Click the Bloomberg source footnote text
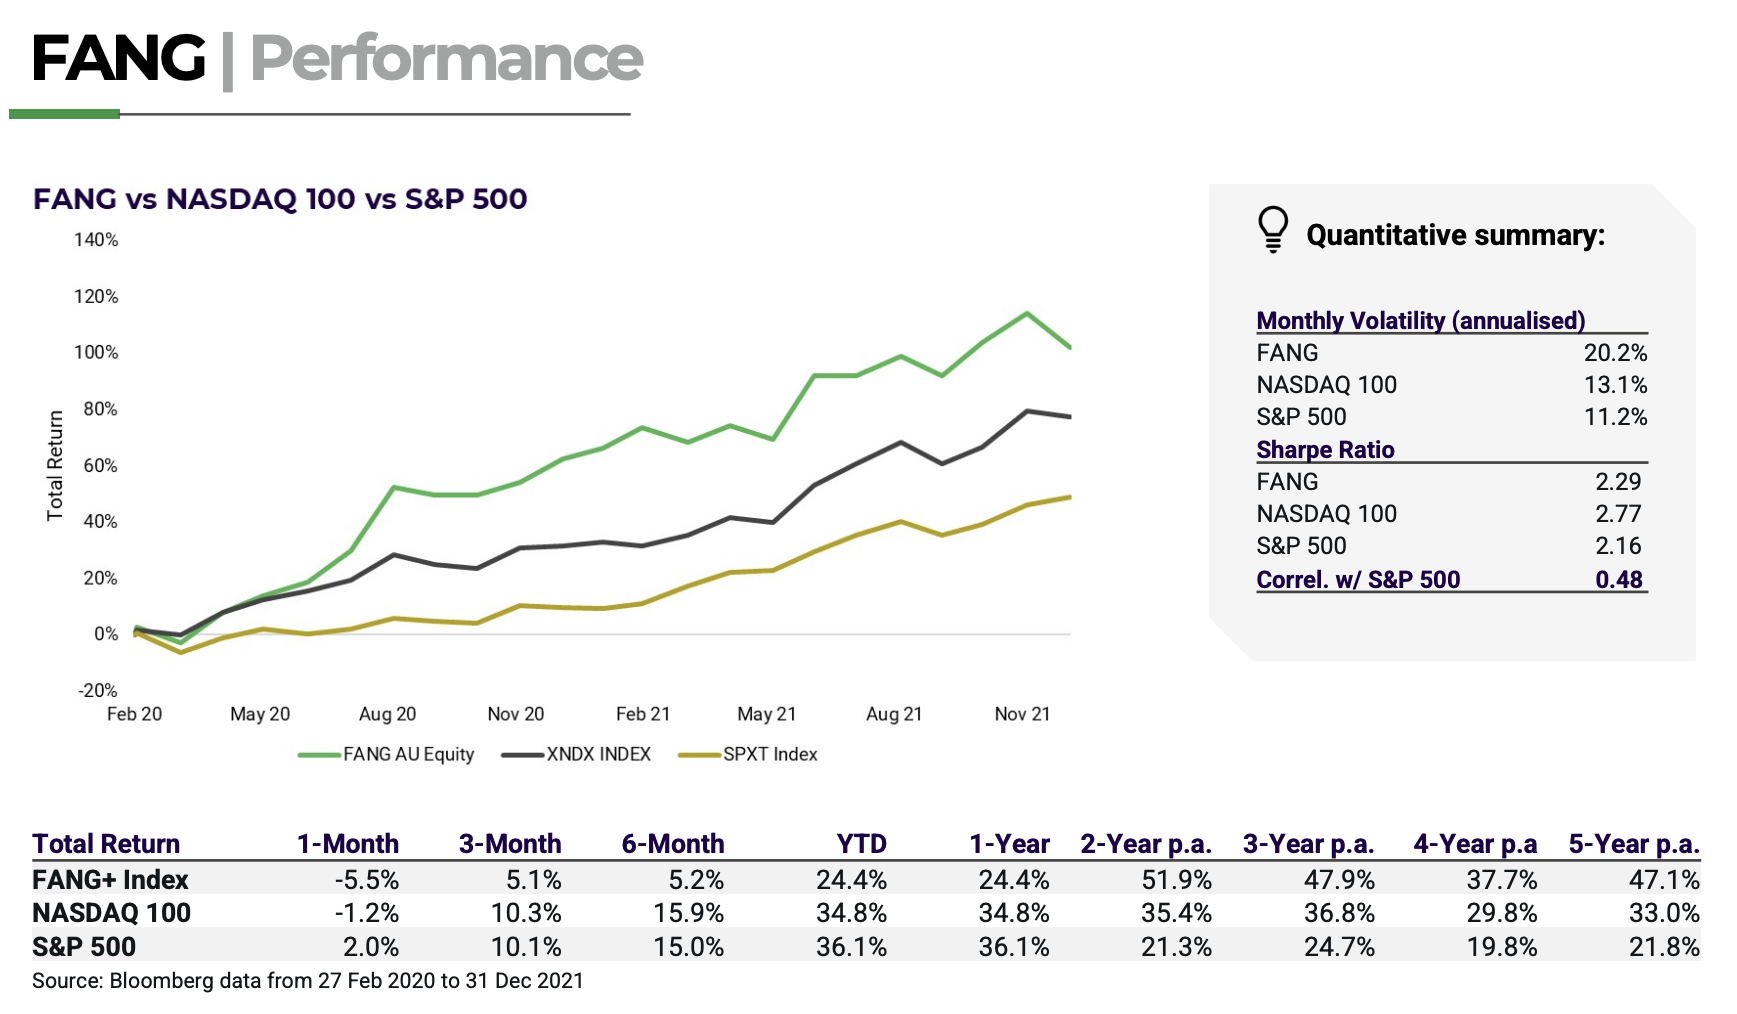This screenshot has height=1014, width=1737. tap(307, 981)
